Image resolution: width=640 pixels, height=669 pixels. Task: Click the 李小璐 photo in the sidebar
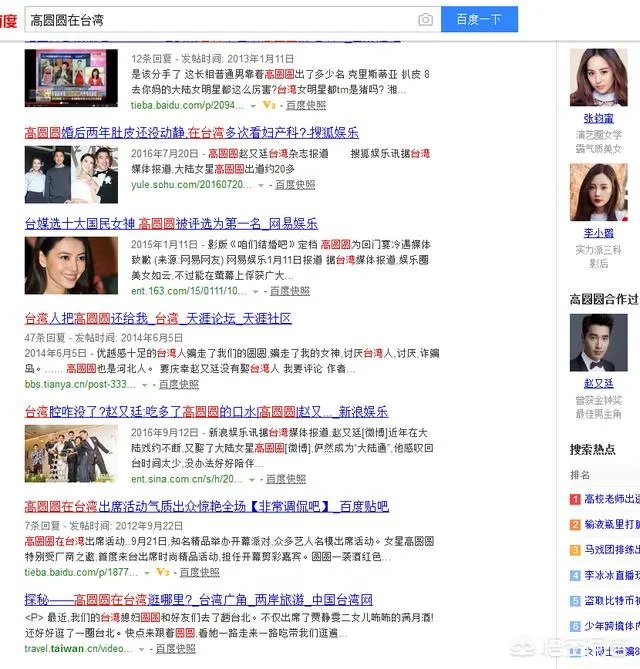pyautogui.click(x=599, y=192)
